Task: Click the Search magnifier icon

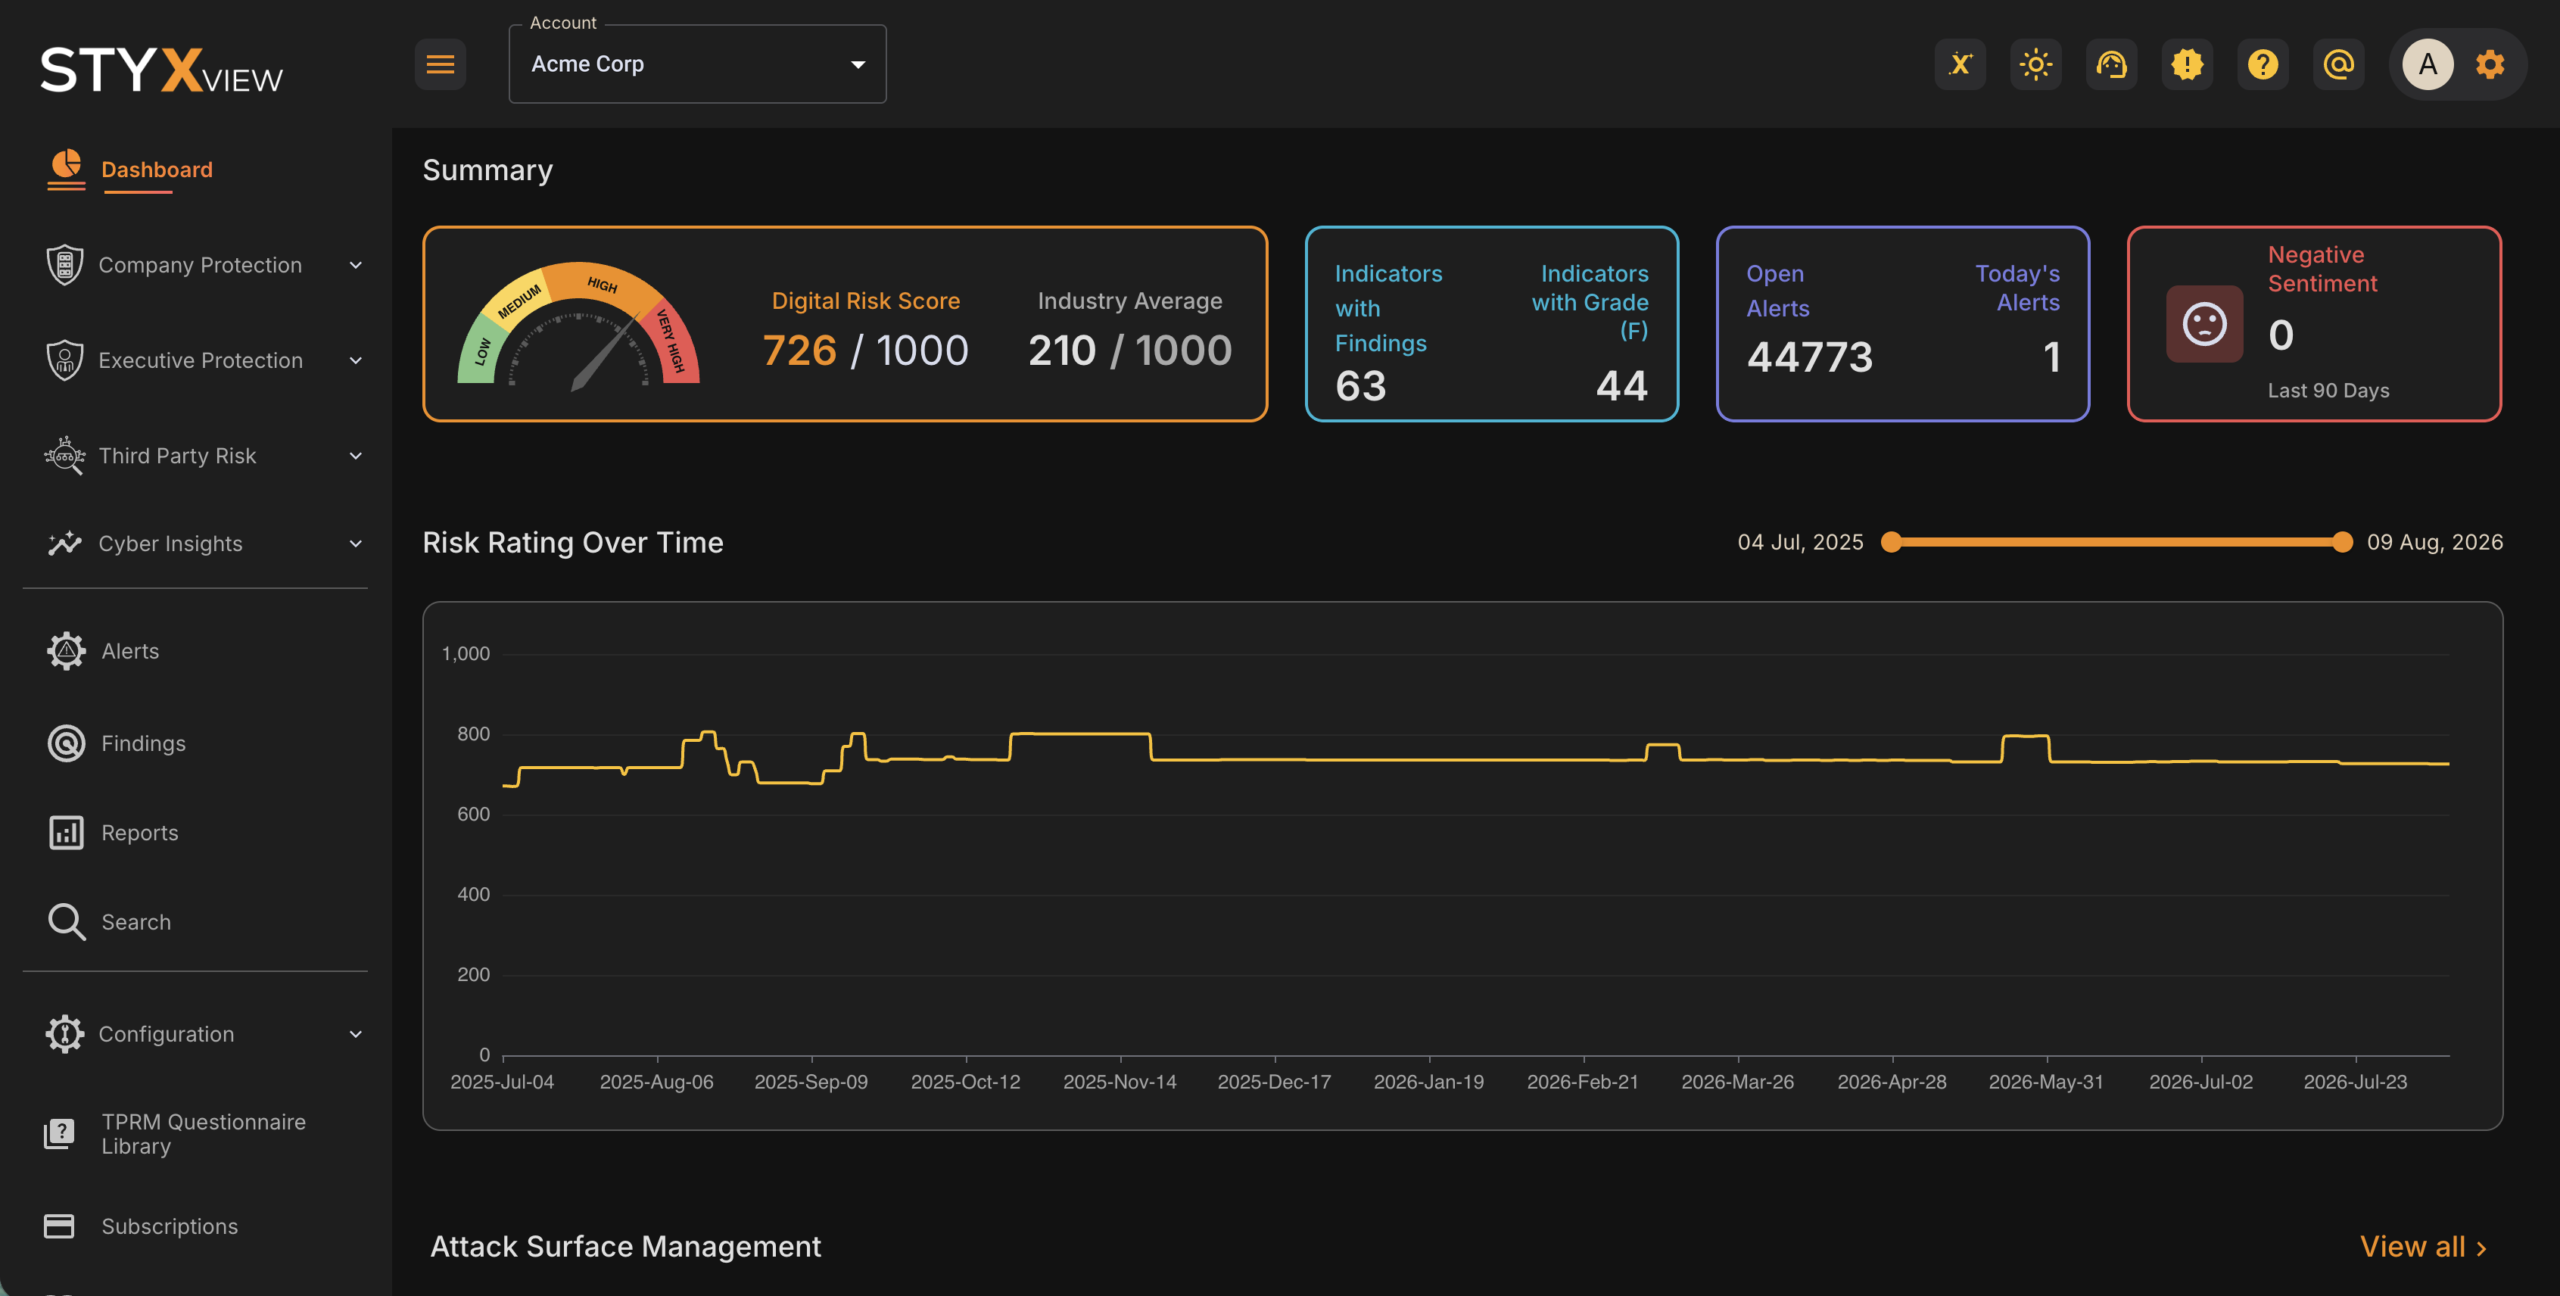Action: [x=66, y=921]
